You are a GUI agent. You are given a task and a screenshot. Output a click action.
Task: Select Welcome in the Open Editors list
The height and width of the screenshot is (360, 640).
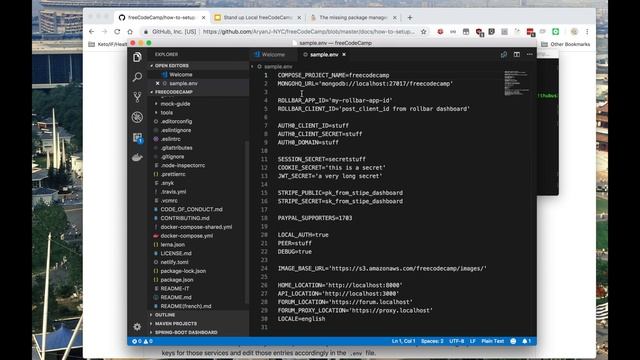(180, 75)
